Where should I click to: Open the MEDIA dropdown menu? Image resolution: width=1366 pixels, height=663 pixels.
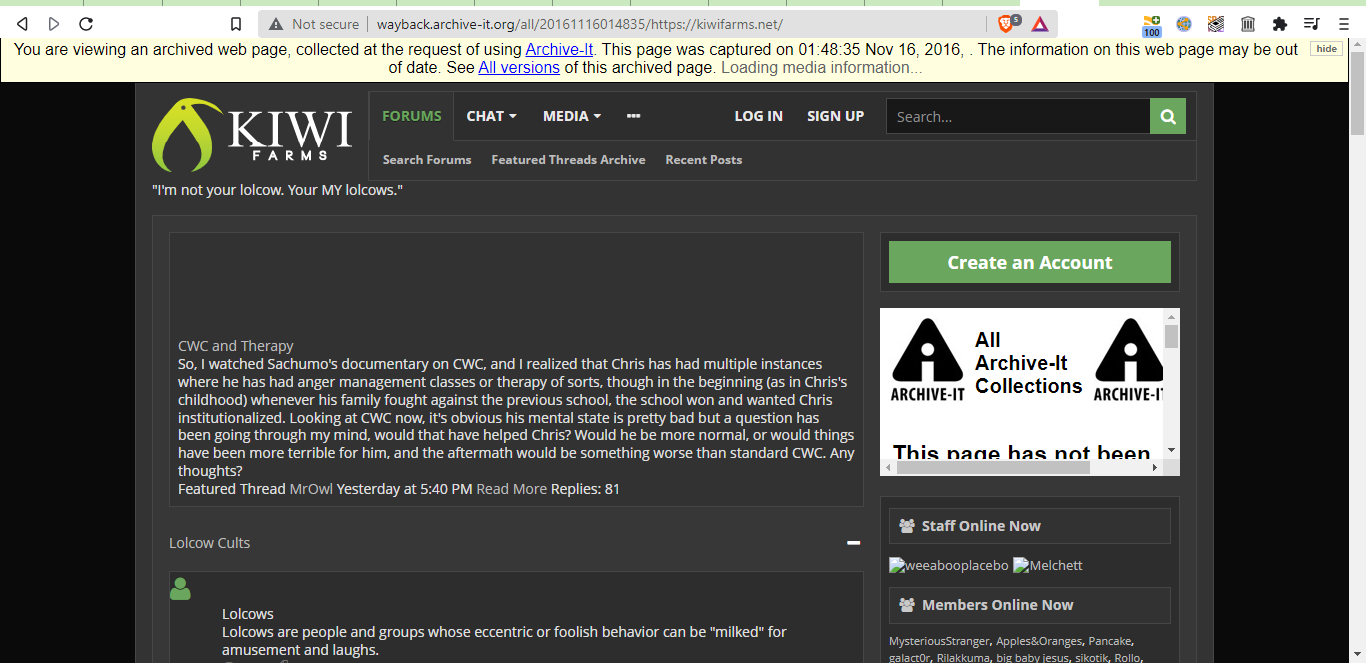tap(572, 116)
